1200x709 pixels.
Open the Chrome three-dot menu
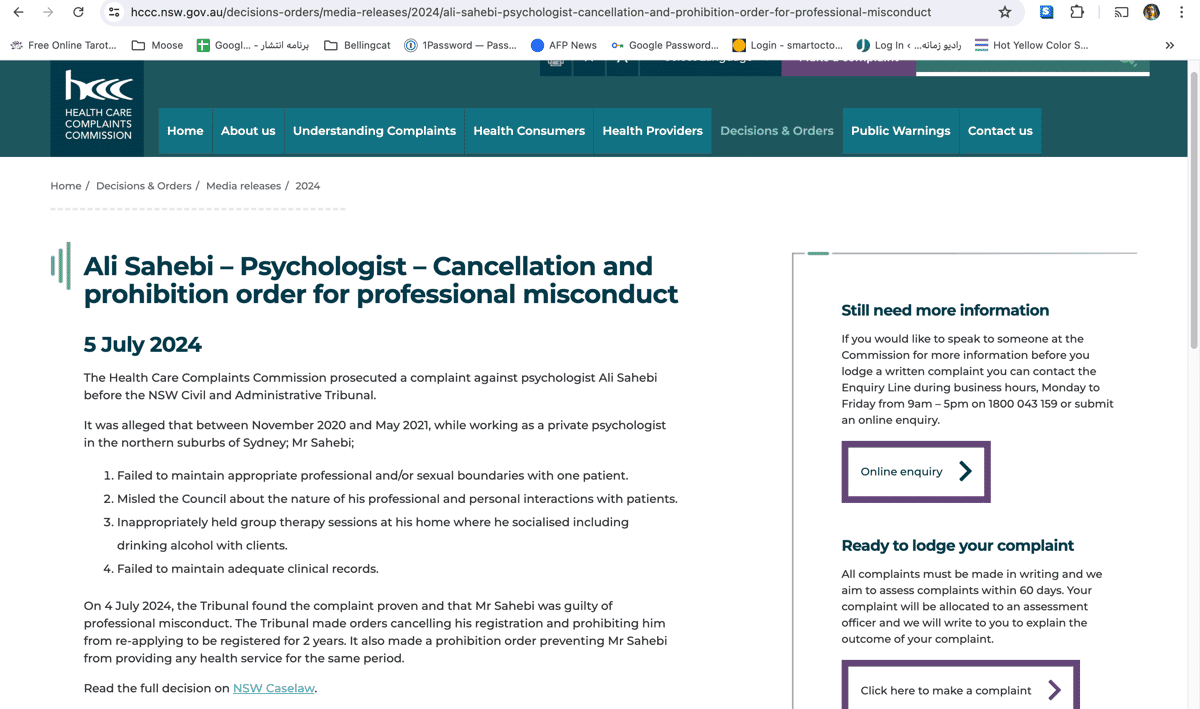[x=1183, y=12]
